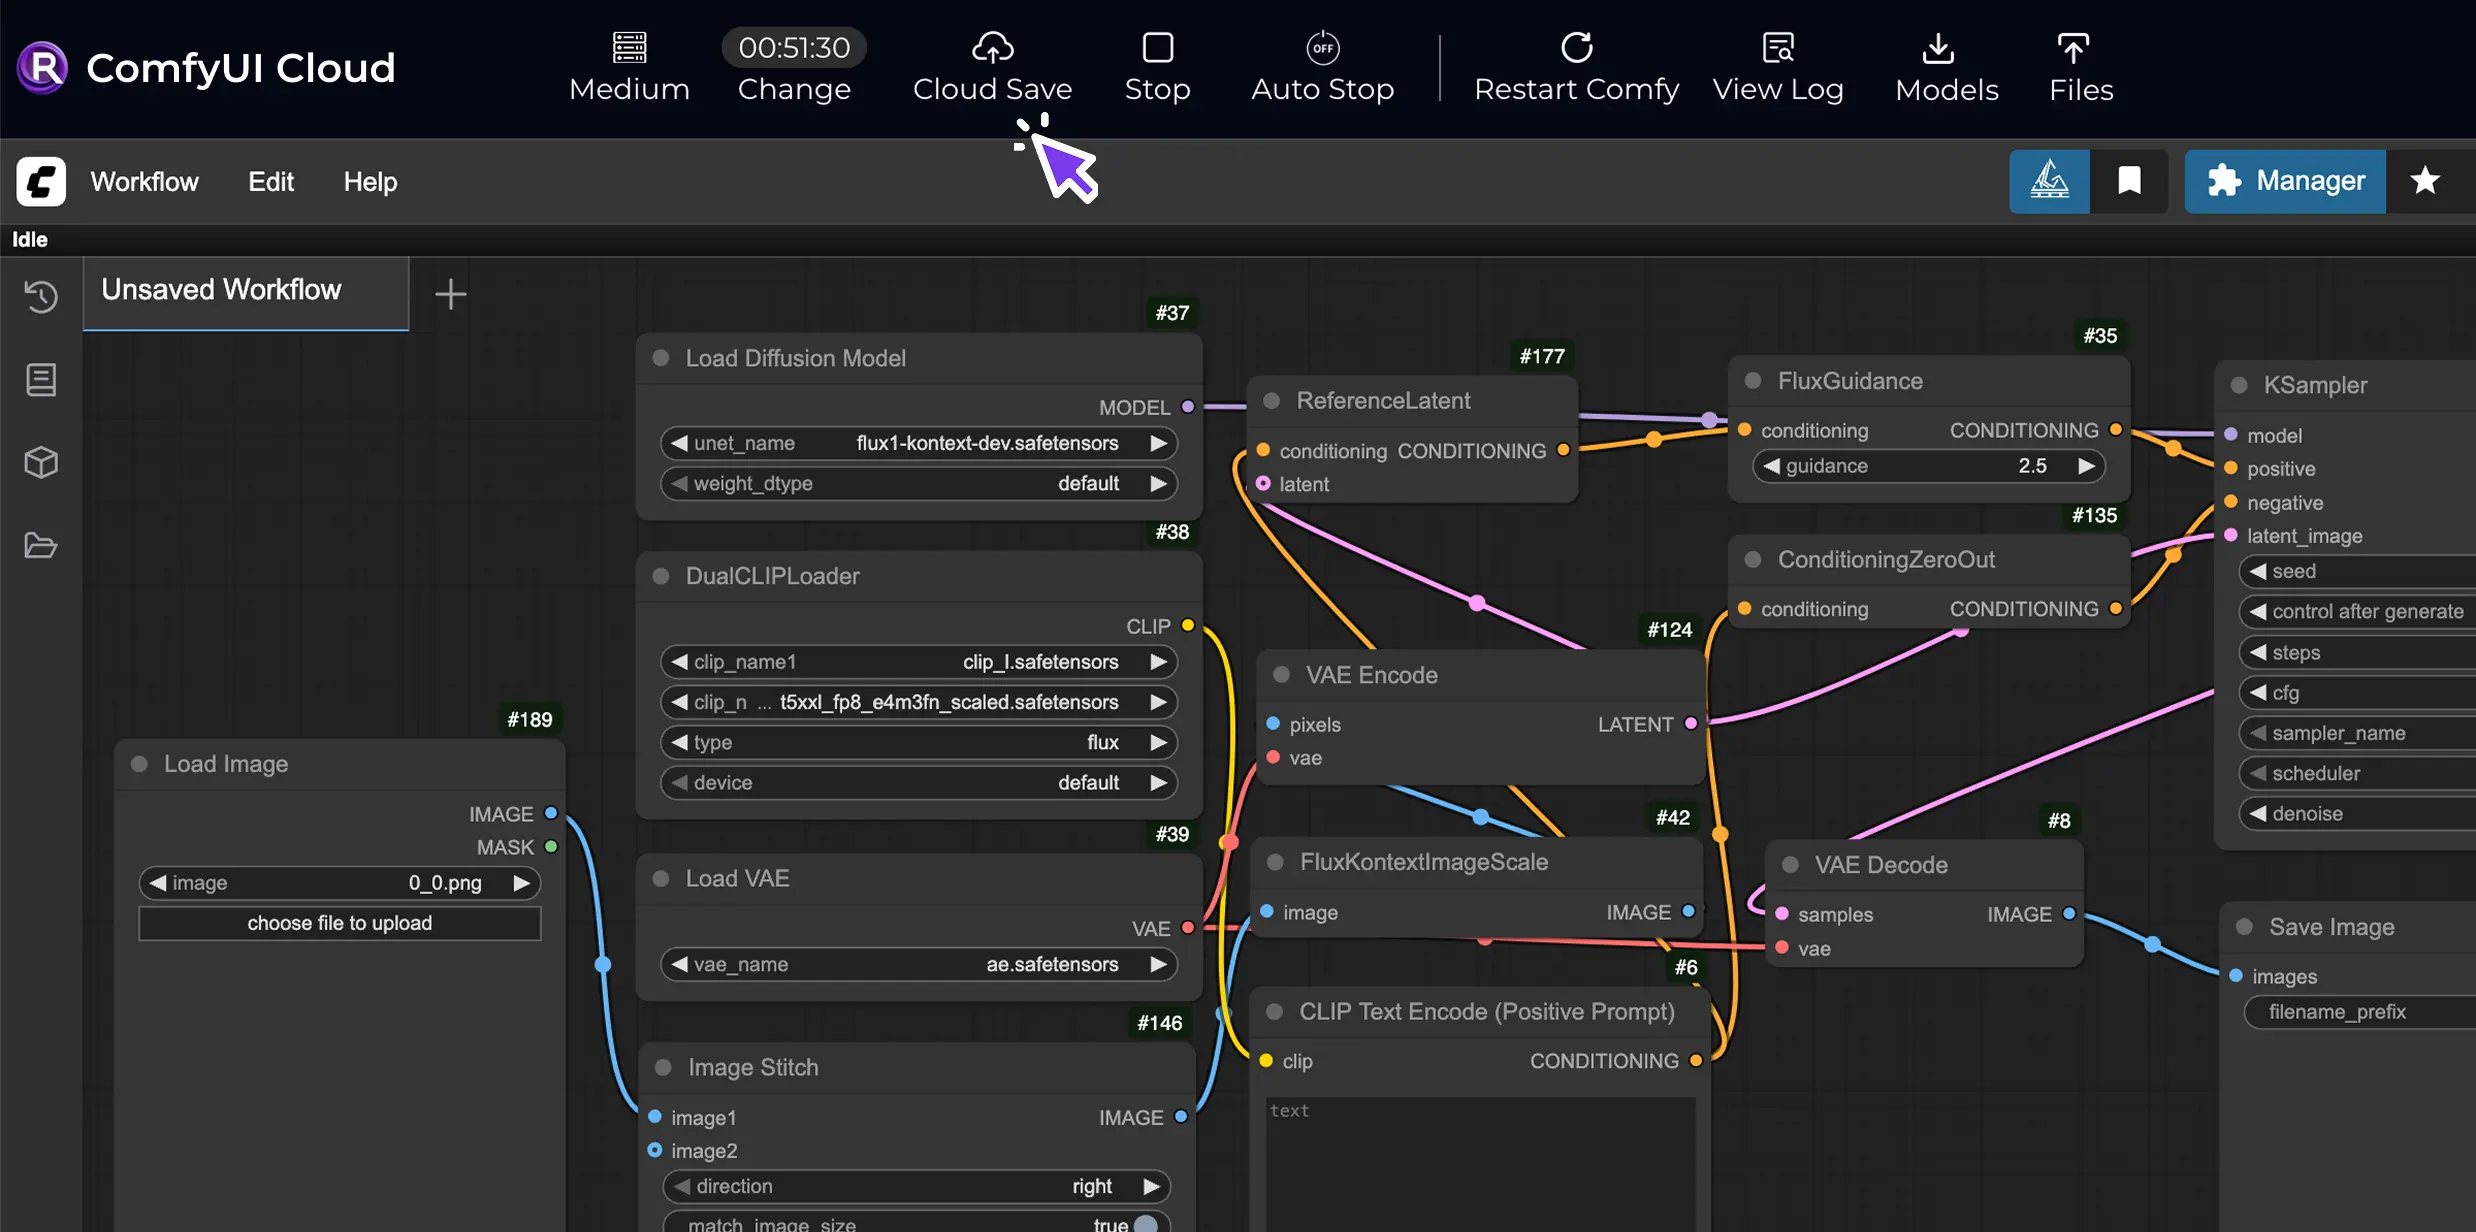Click right arrow on clip_name1 selector
The image size is (2476, 1232).
(1158, 662)
